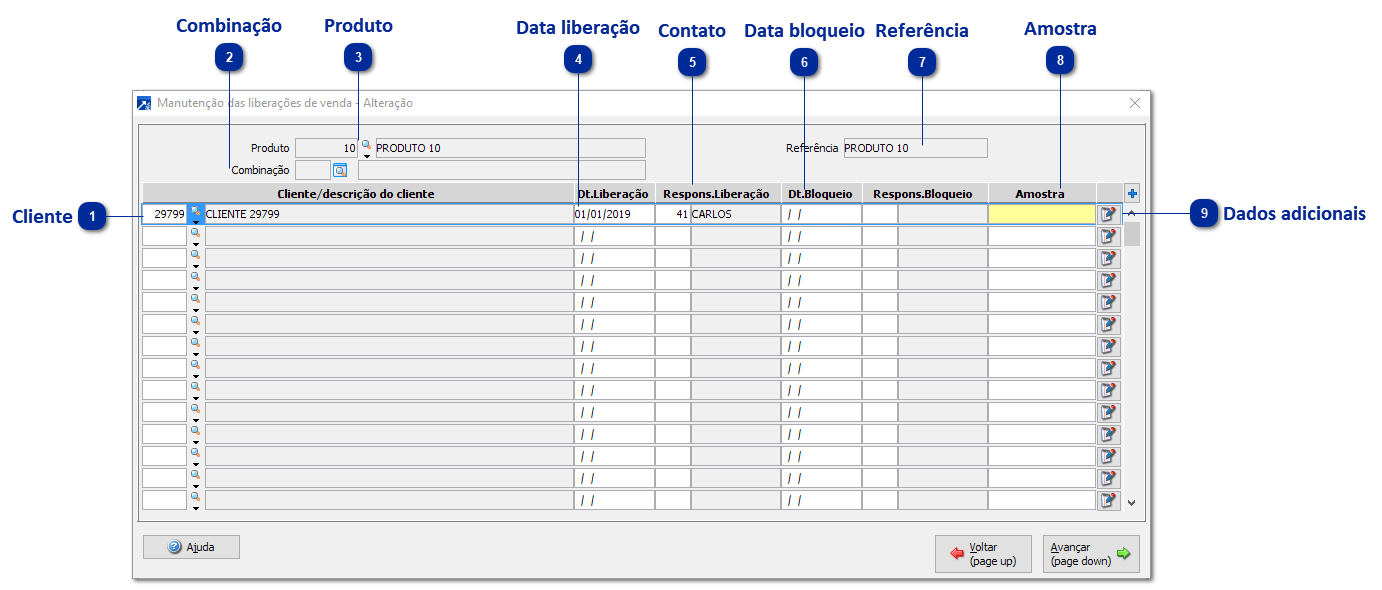Screen dimensions: 1382x590
Task: Focus the Combinação code field
Action: click(x=313, y=170)
